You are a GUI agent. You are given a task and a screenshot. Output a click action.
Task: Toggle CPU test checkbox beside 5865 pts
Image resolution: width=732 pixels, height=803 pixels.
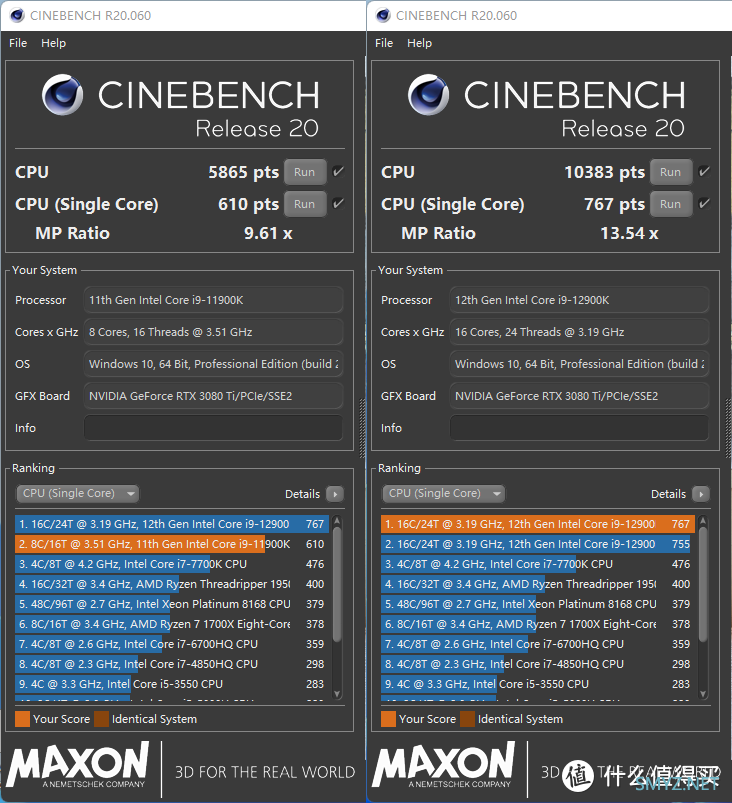(x=338, y=172)
